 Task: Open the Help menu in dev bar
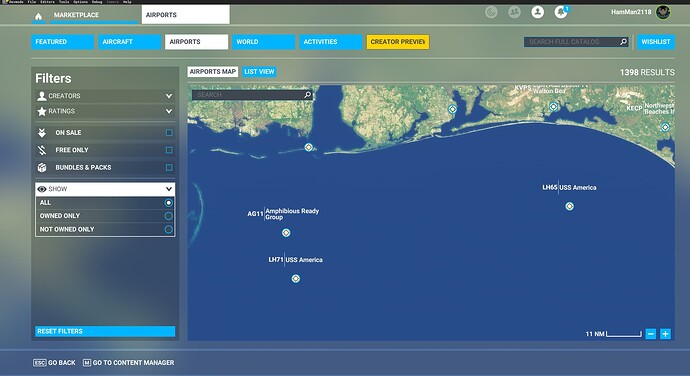(127, 2)
